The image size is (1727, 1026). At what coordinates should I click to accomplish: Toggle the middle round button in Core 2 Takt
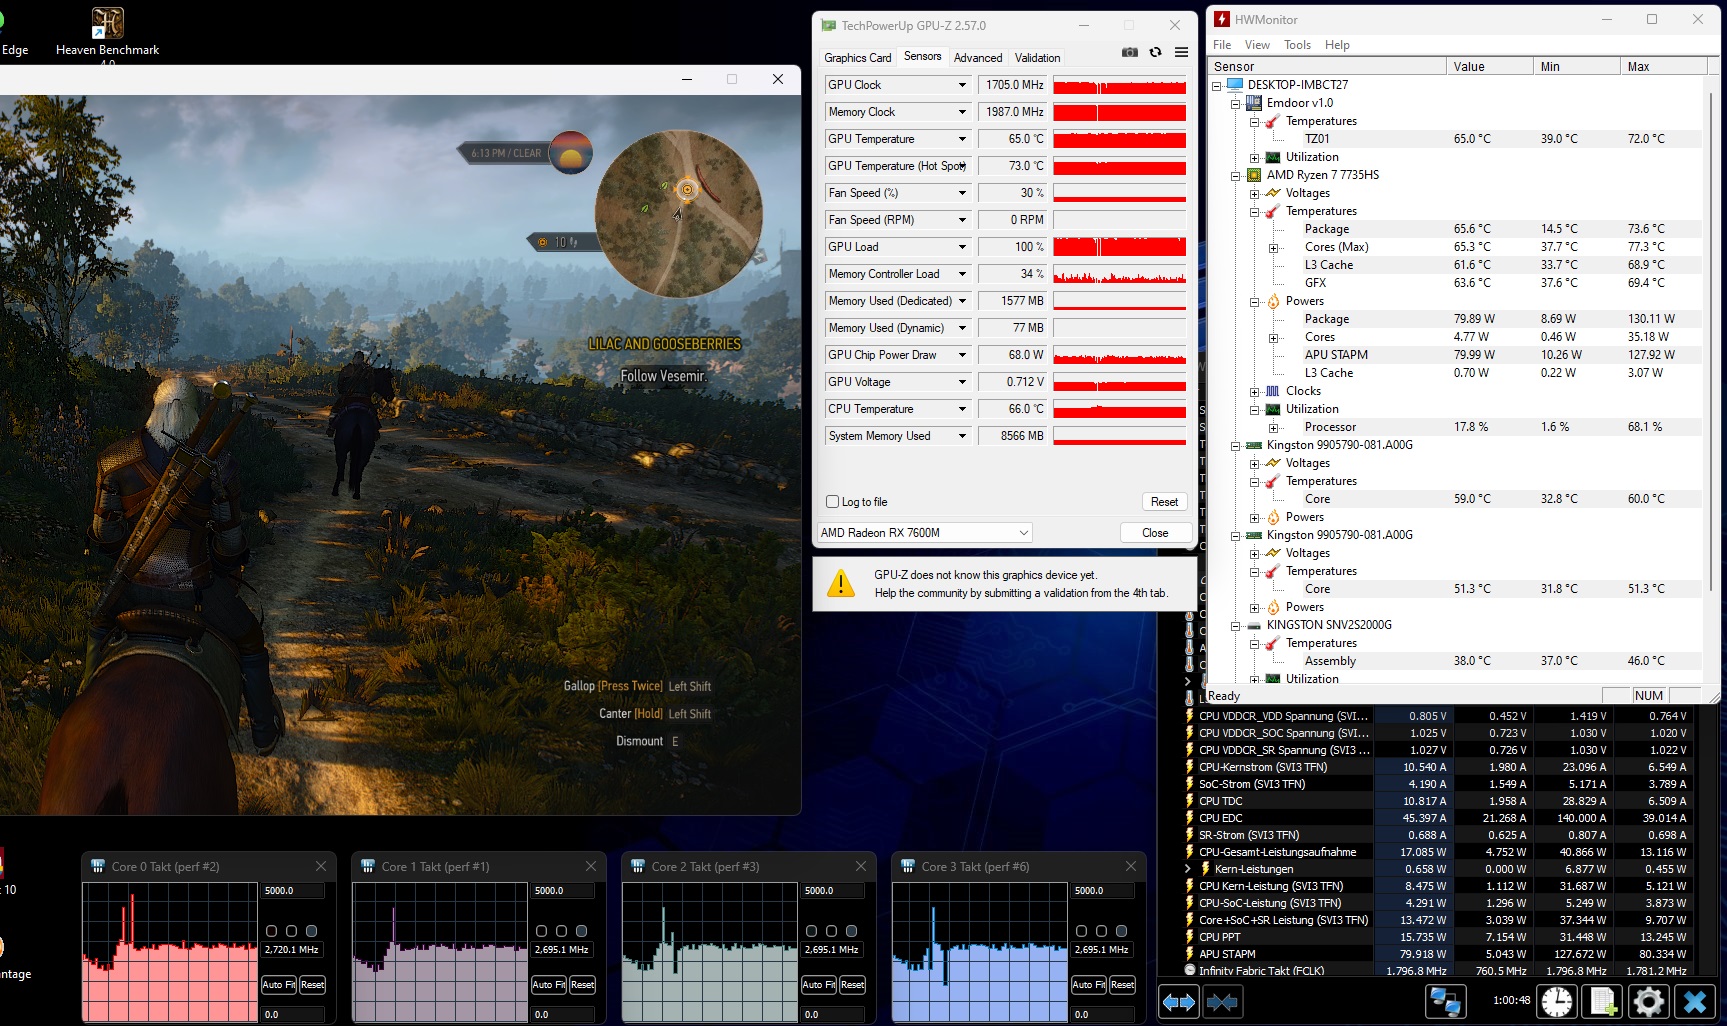coord(831,931)
